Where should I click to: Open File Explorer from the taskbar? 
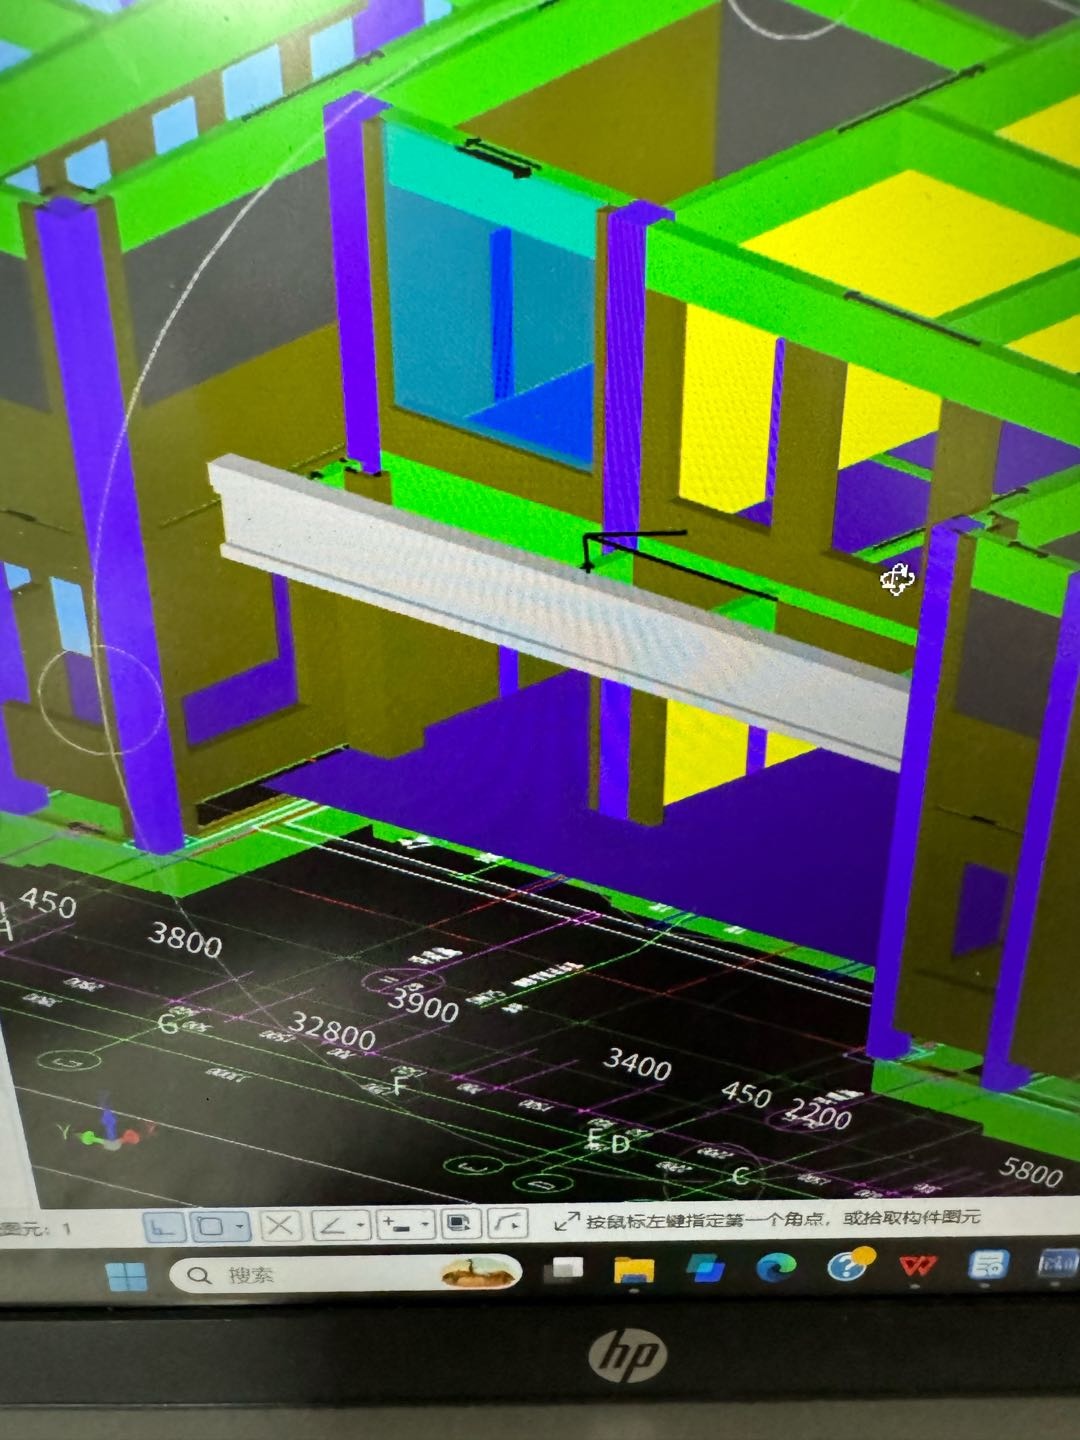click(634, 1269)
